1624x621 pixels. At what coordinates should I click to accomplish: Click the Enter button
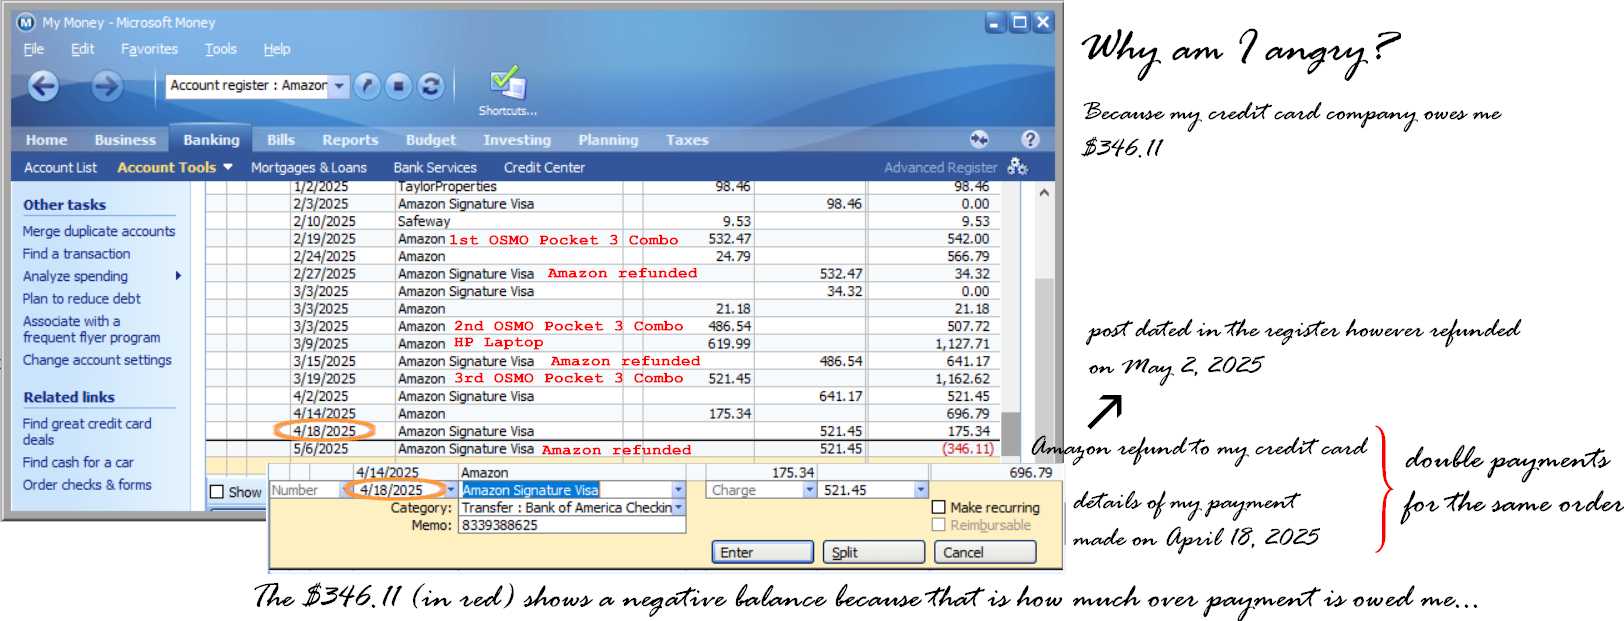coord(762,552)
